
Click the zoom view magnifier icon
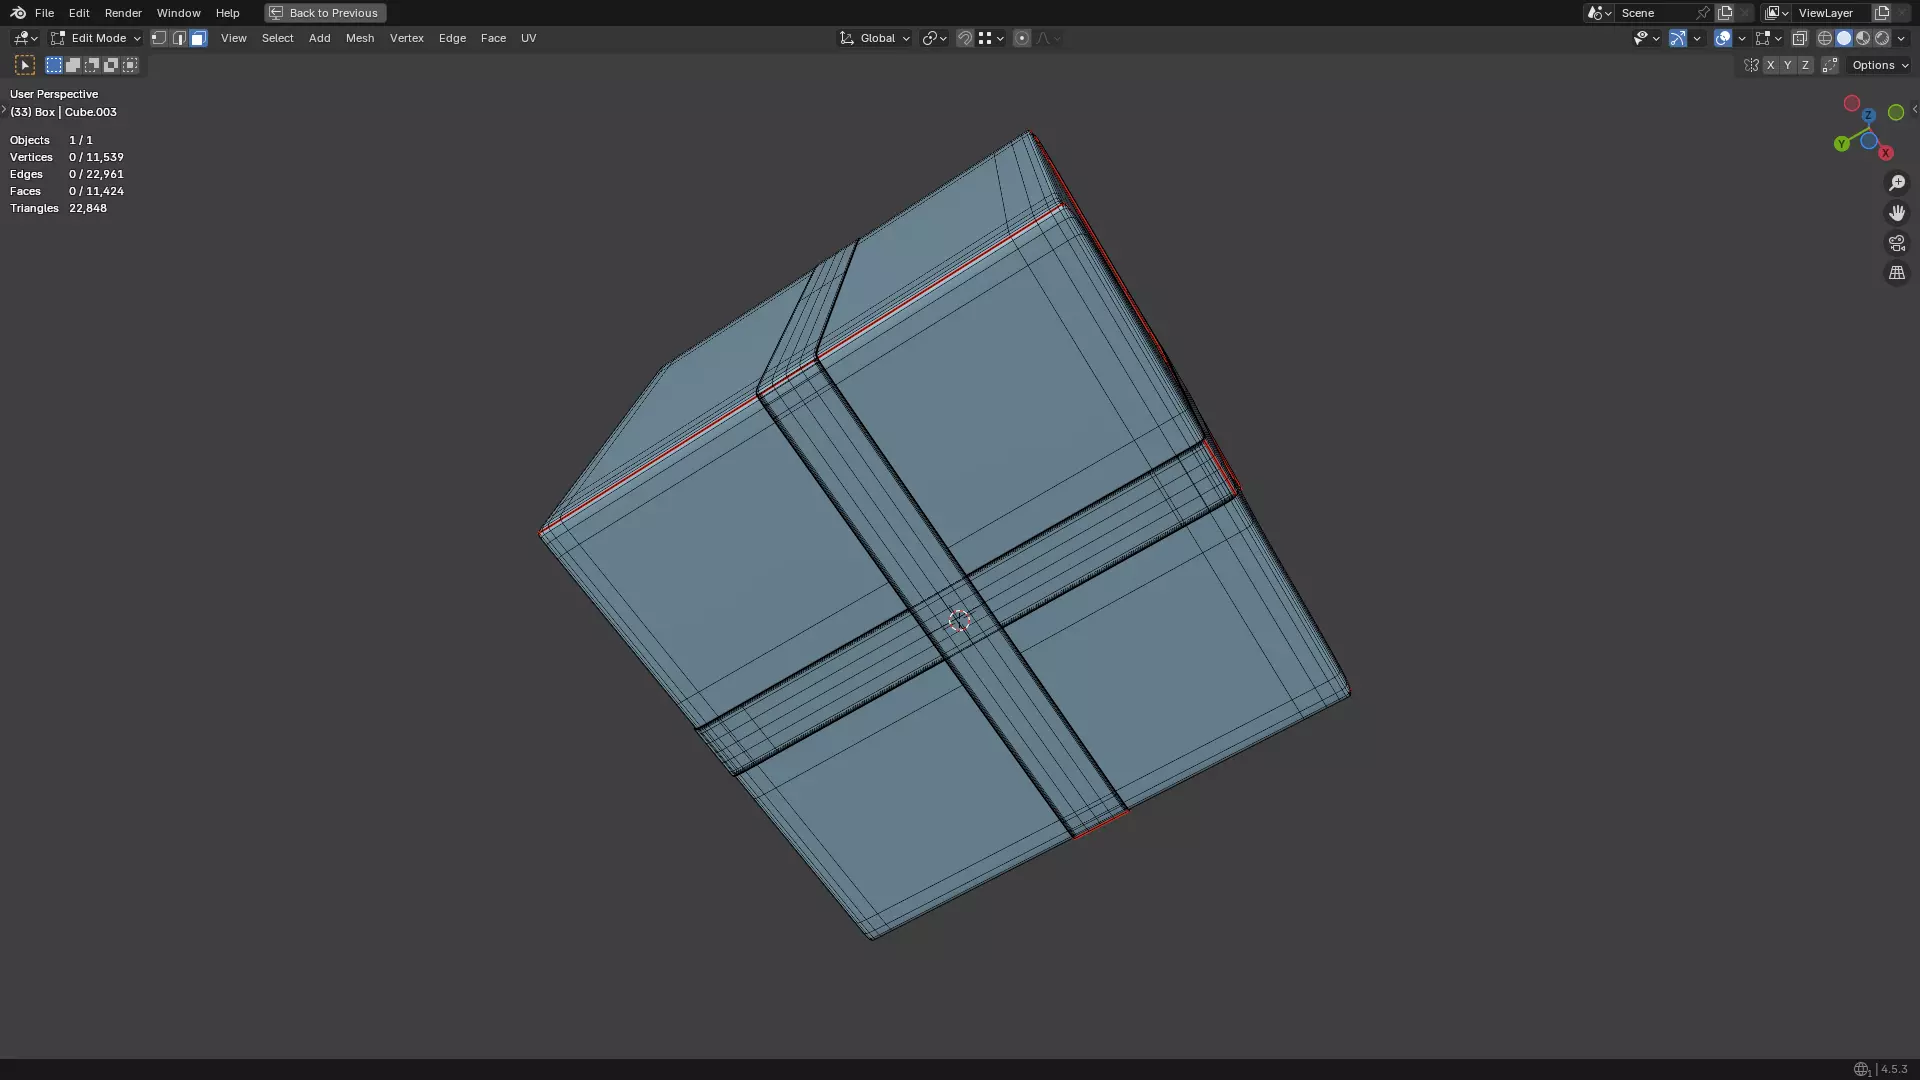point(1896,183)
